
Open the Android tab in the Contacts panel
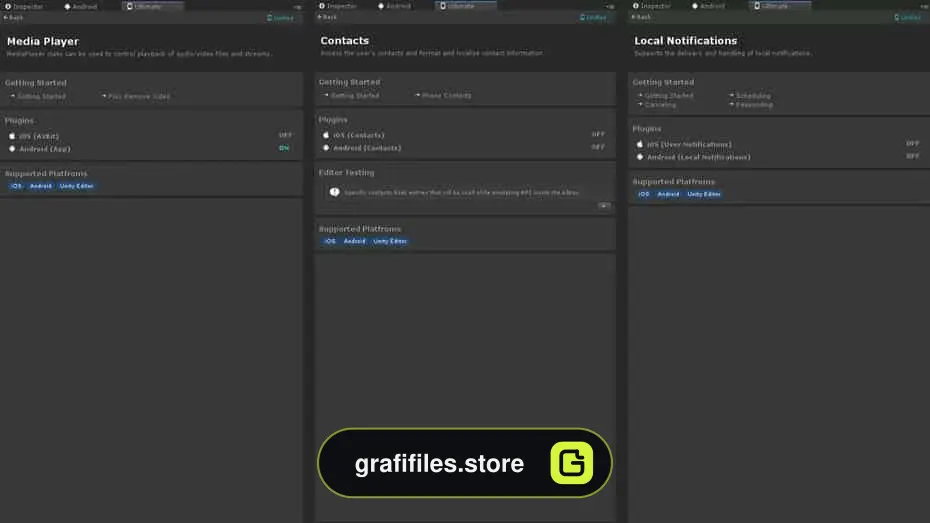394,6
